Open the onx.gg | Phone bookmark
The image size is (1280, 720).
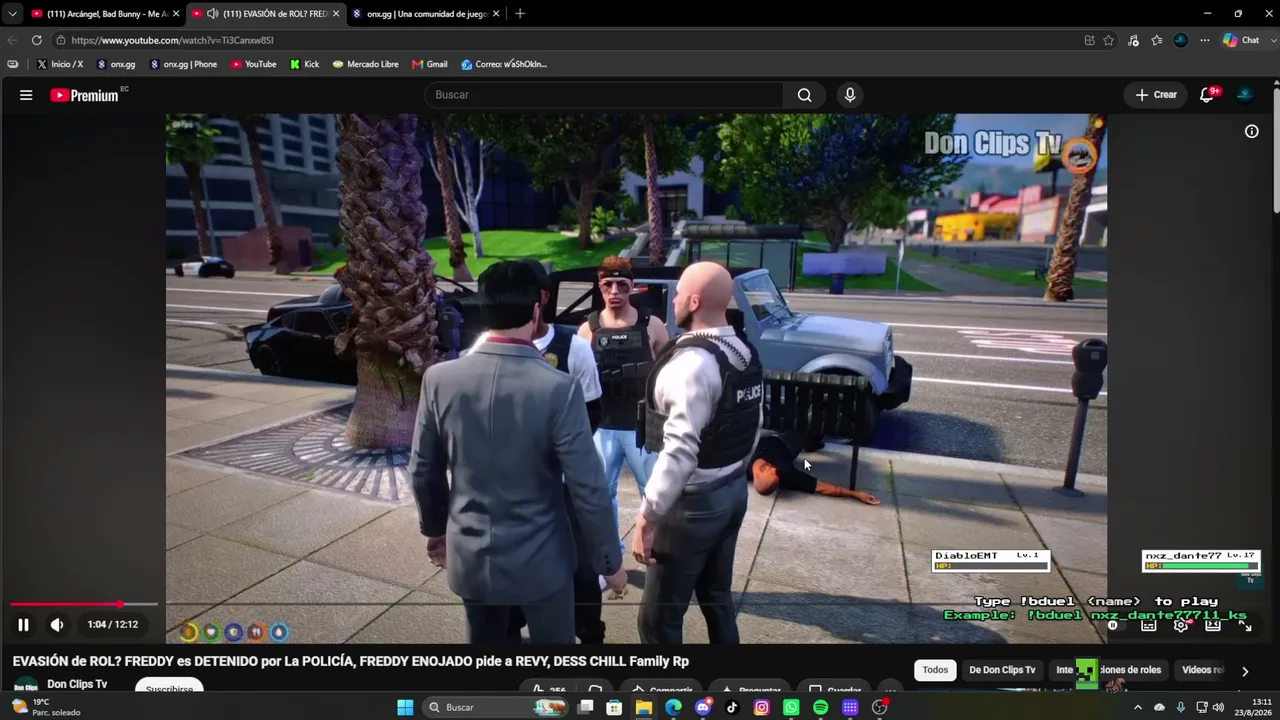tap(183, 64)
